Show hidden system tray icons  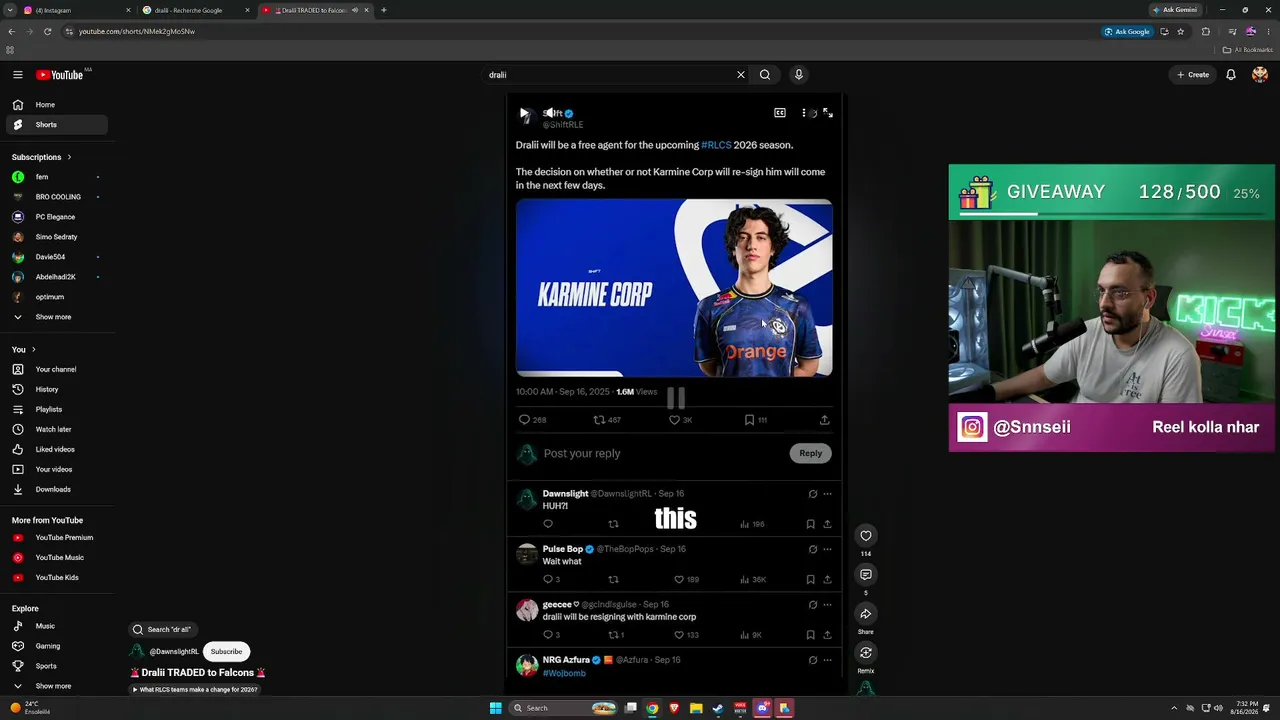click(x=1174, y=708)
